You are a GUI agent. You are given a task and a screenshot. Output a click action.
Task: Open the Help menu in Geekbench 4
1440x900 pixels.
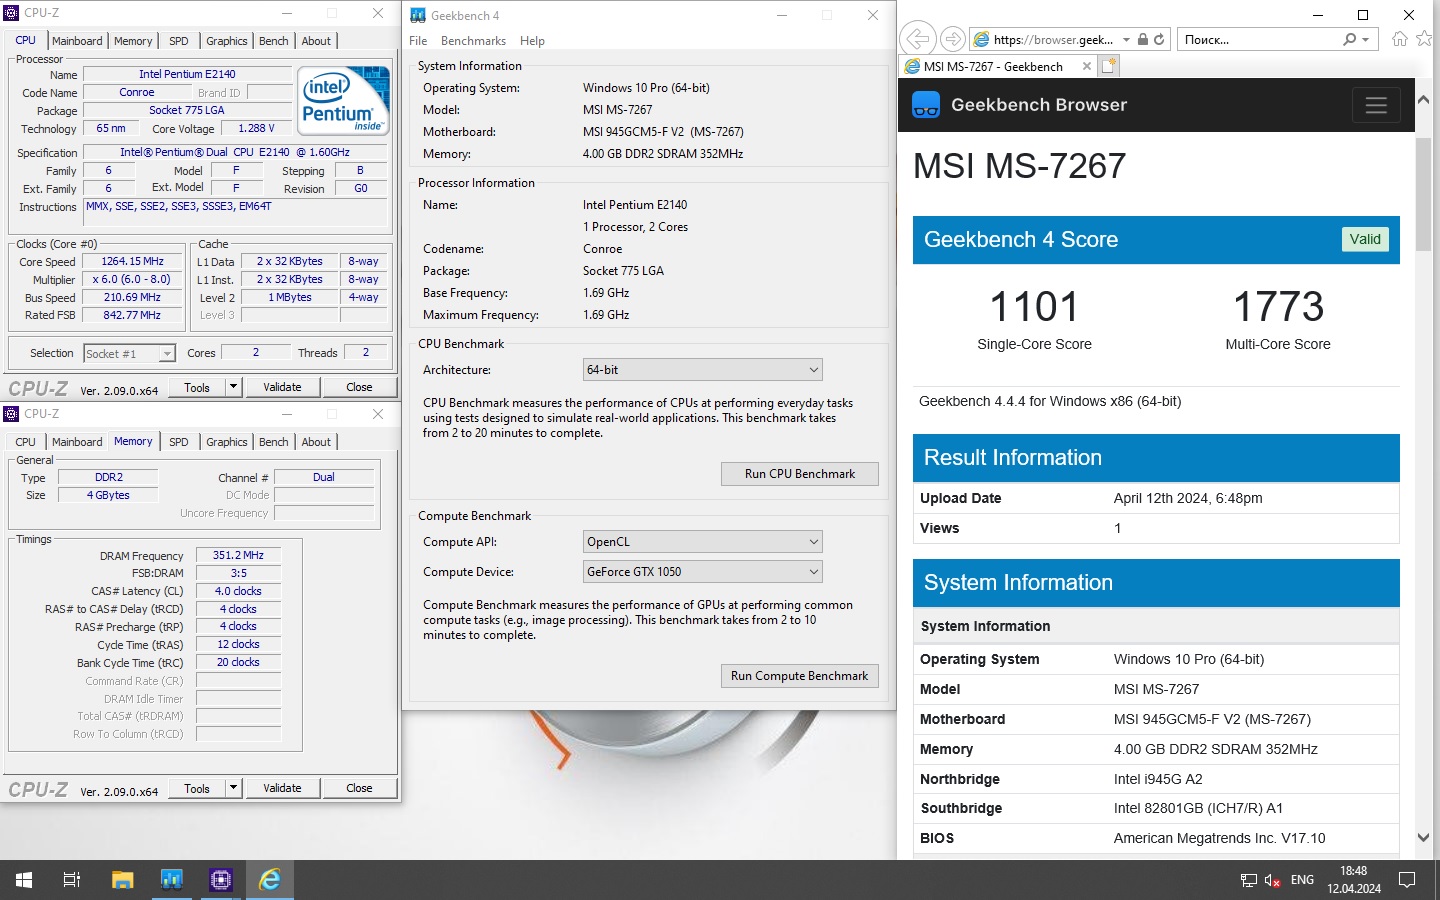tap(532, 41)
